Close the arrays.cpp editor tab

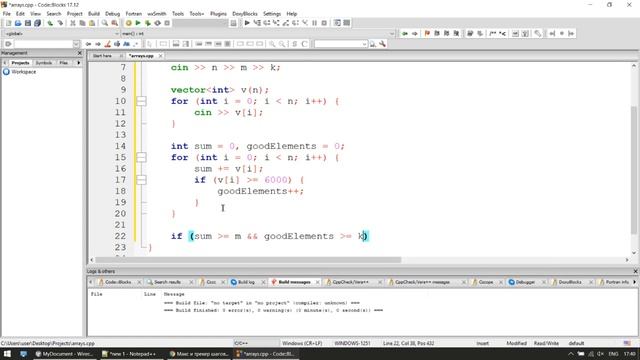point(160,56)
